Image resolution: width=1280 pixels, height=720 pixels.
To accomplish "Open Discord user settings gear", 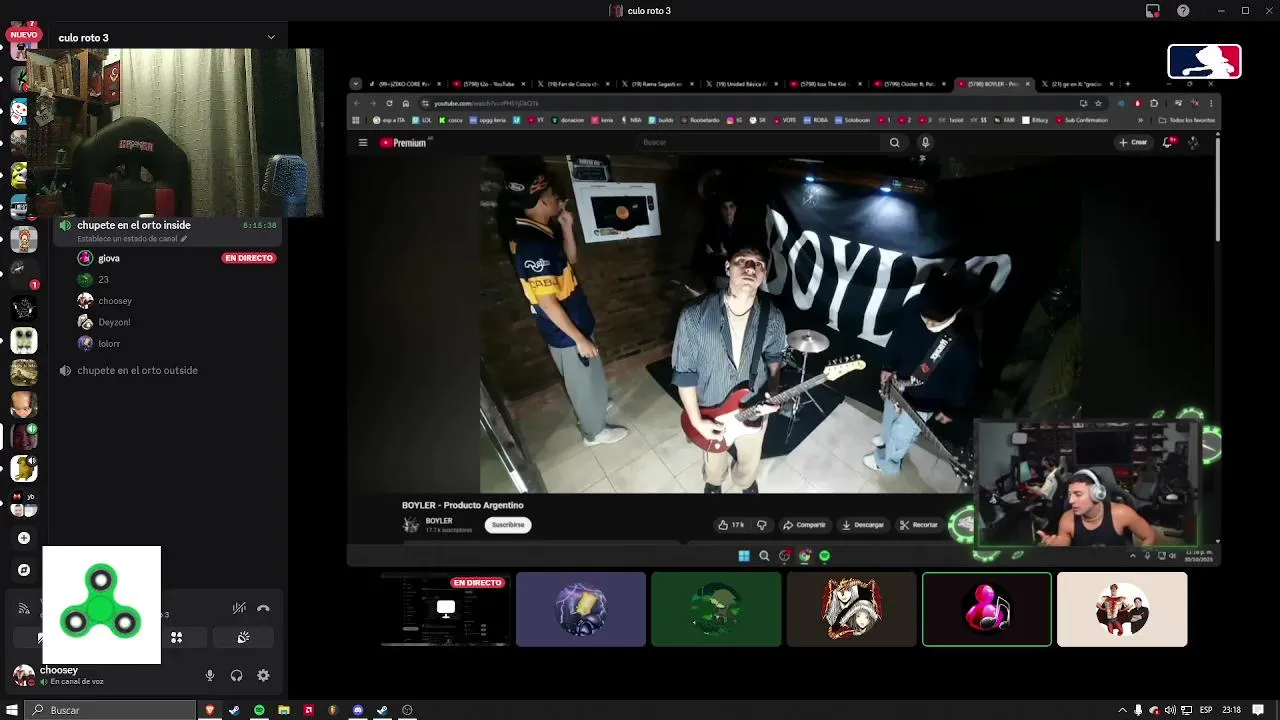I will point(263,675).
